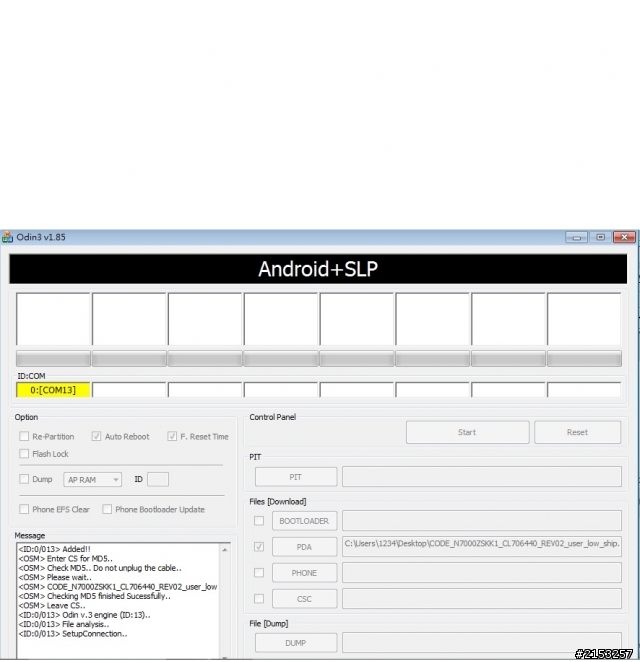Image resolution: width=640 pixels, height=662 pixels.
Task: Click the BOOTLOADER file path field
Action: point(482,521)
